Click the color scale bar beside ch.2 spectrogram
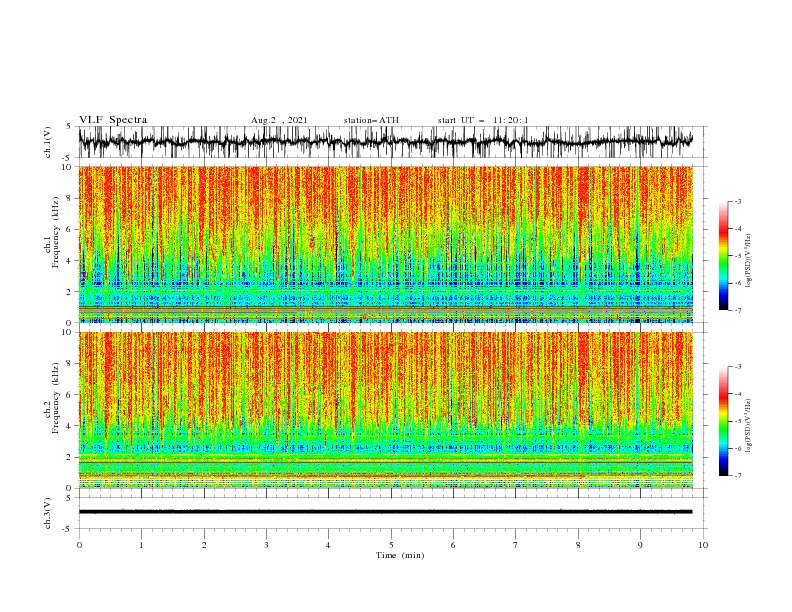The width and height of the screenshot is (792, 612). coord(723,421)
